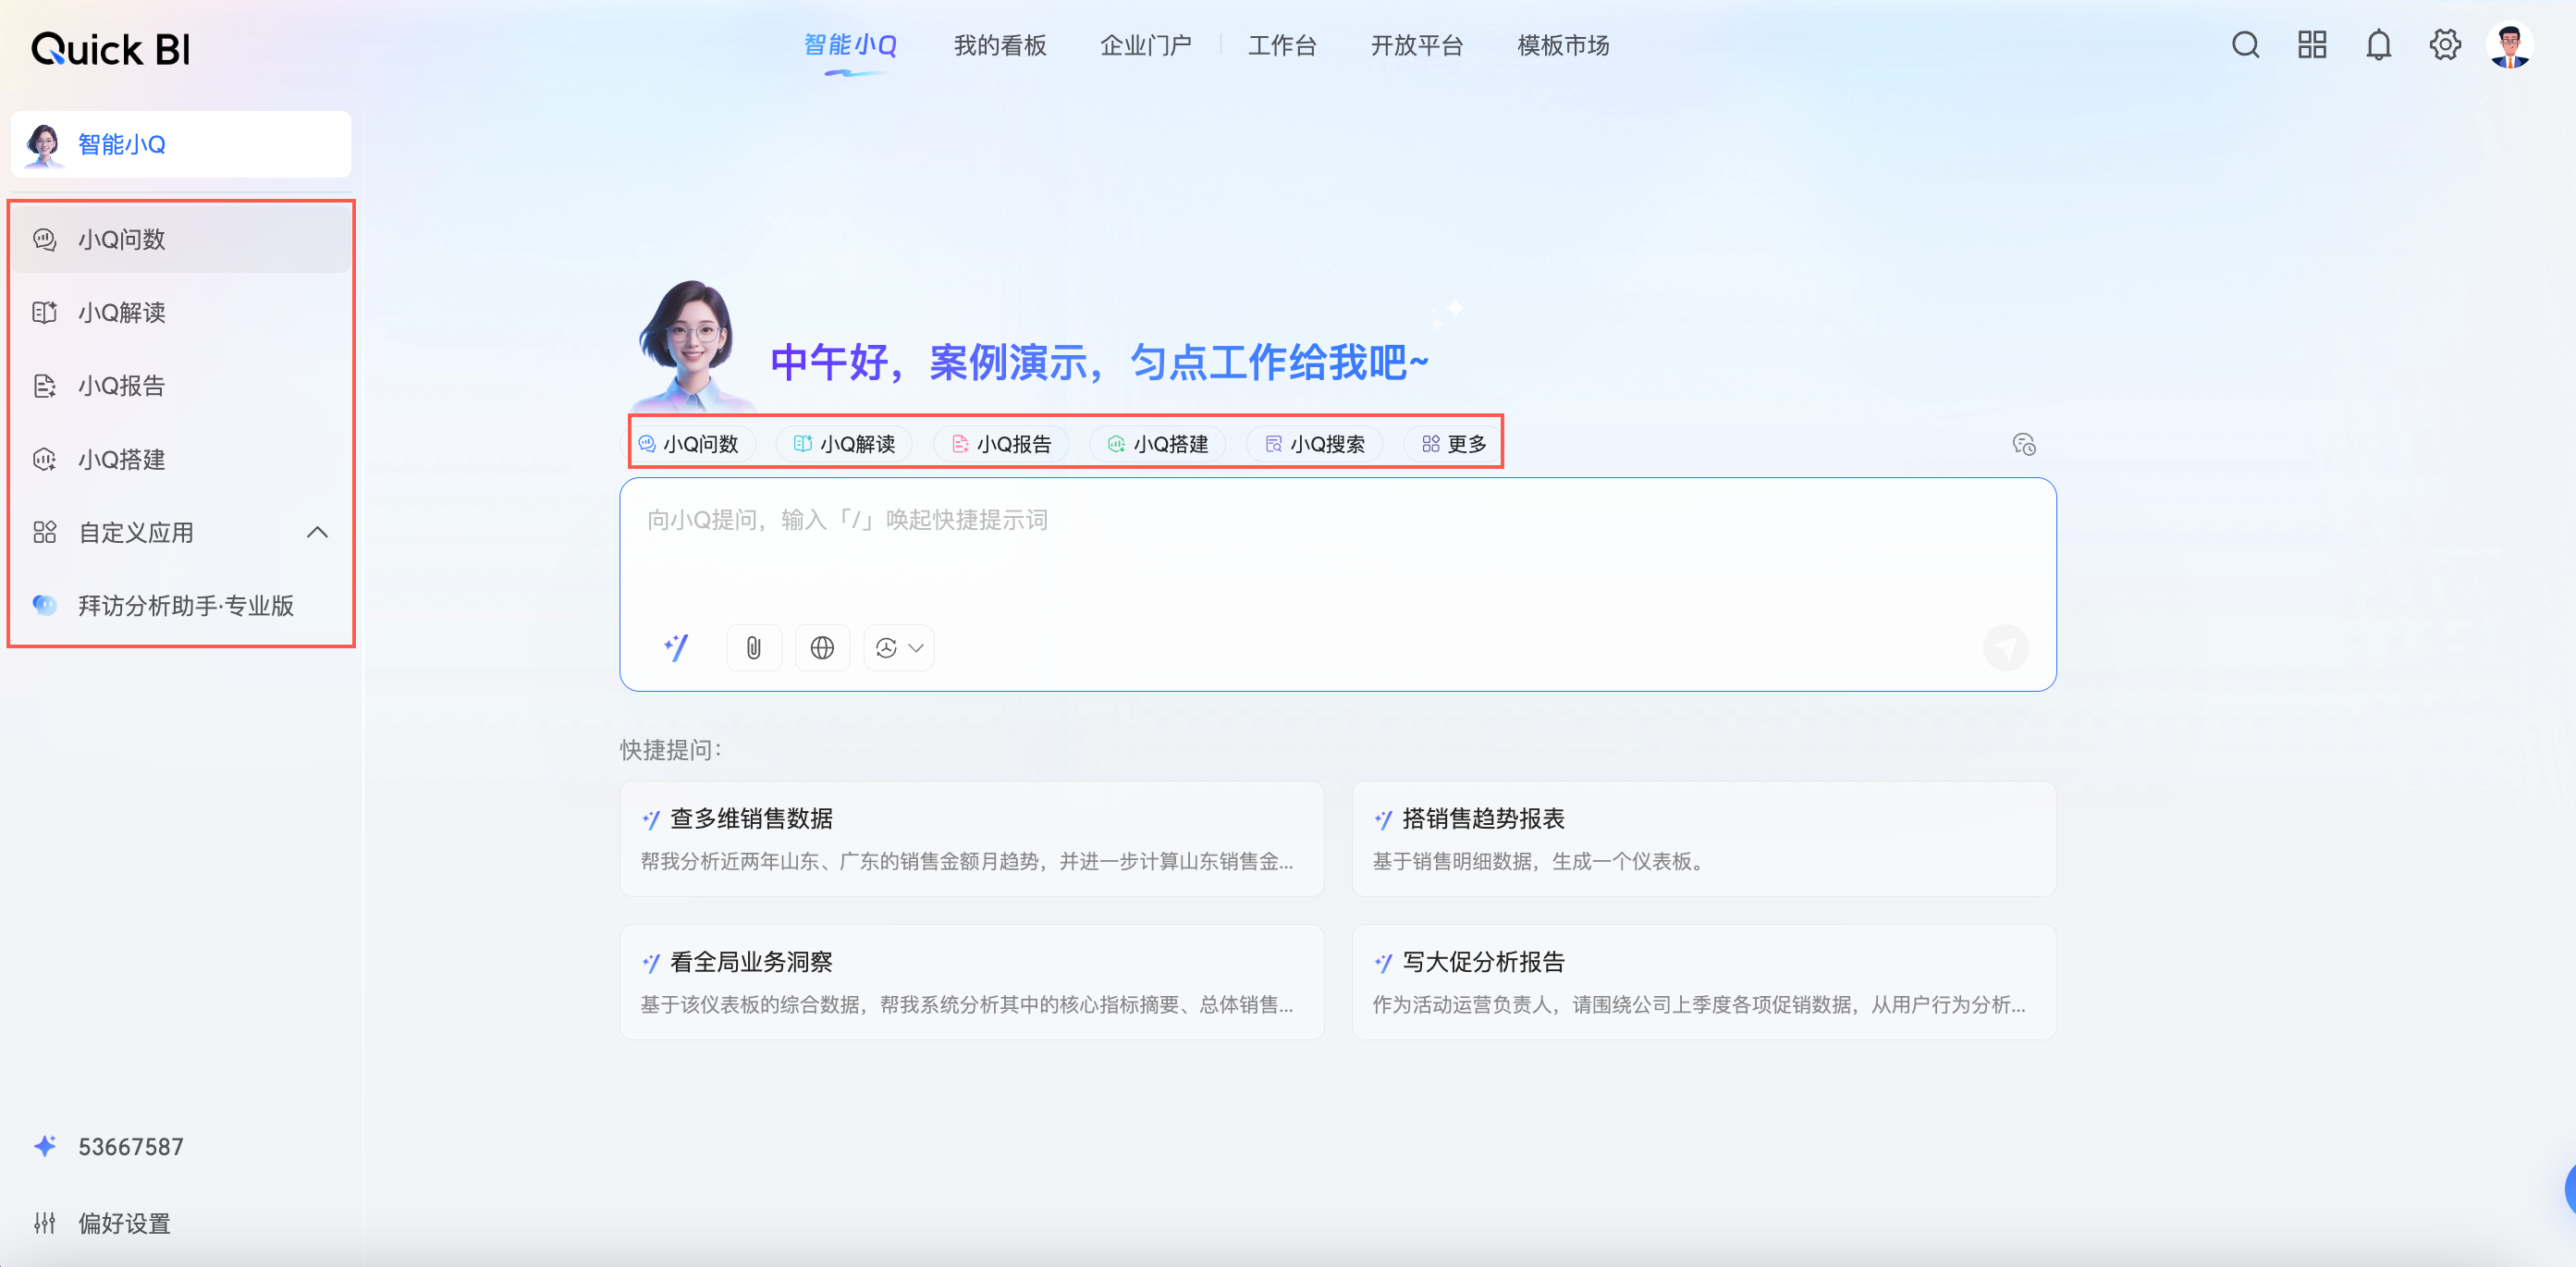Choose the 查多维销售数据 quick prompt card
Screen dimensions: 2576x1267
[x=972, y=838]
